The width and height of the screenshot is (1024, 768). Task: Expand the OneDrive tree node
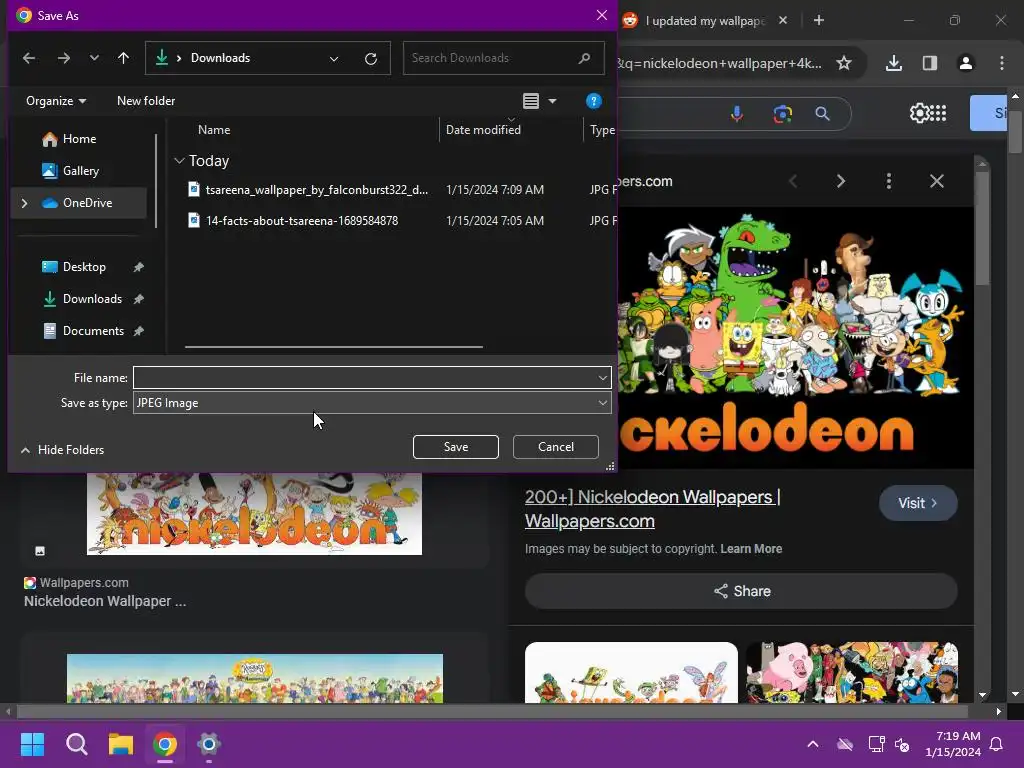point(25,203)
